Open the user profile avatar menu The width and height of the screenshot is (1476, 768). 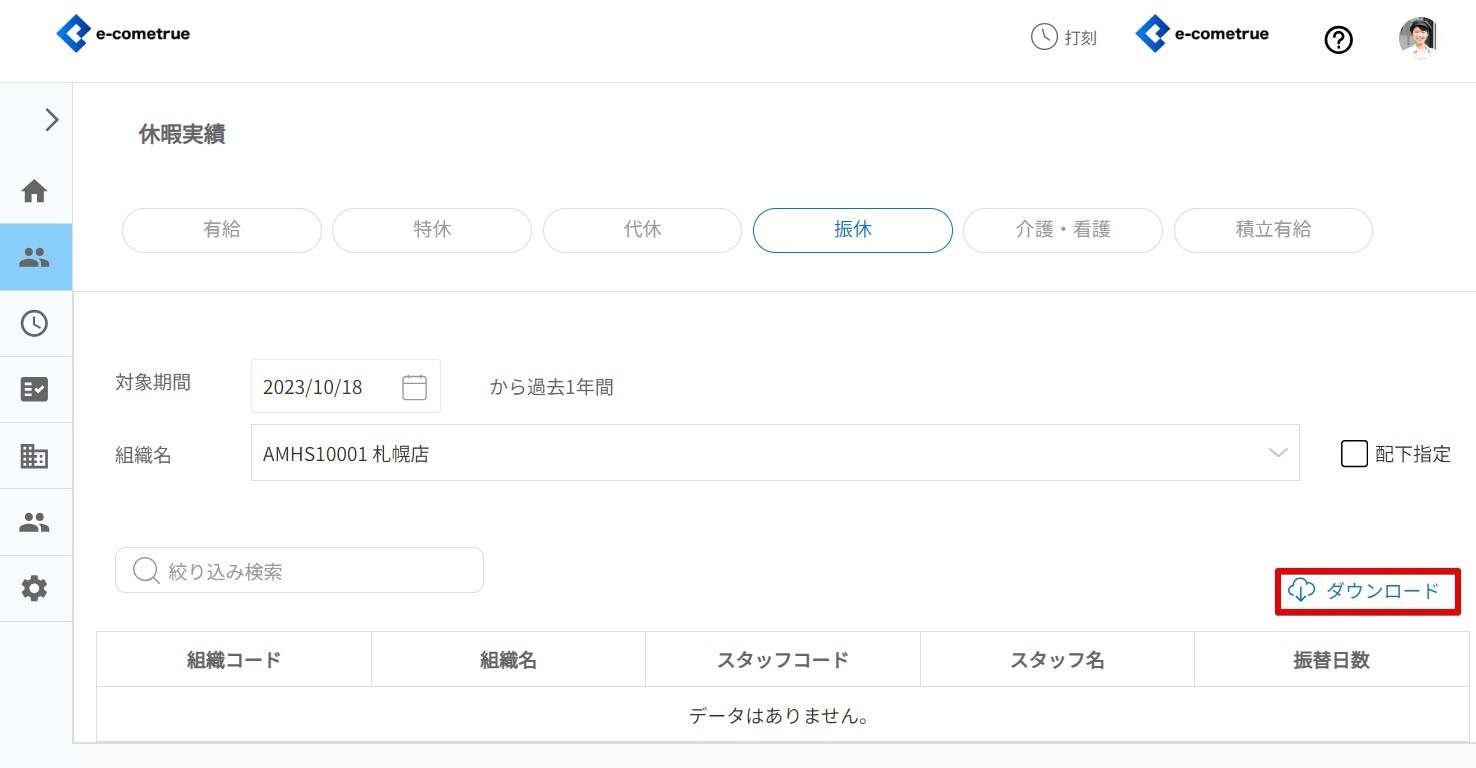1417,38
